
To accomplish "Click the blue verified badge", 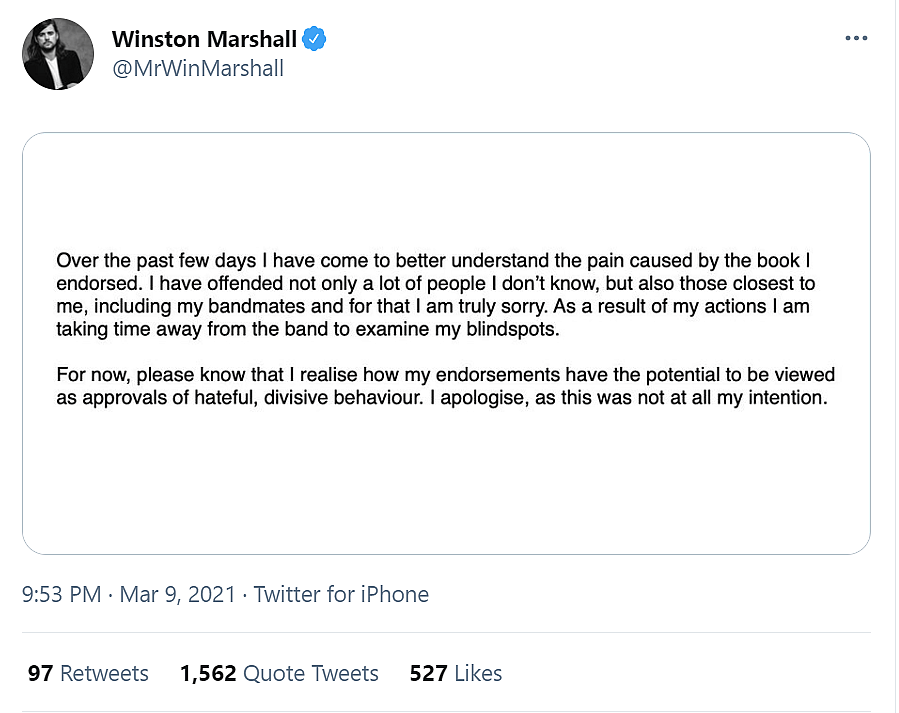I will 315,39.
